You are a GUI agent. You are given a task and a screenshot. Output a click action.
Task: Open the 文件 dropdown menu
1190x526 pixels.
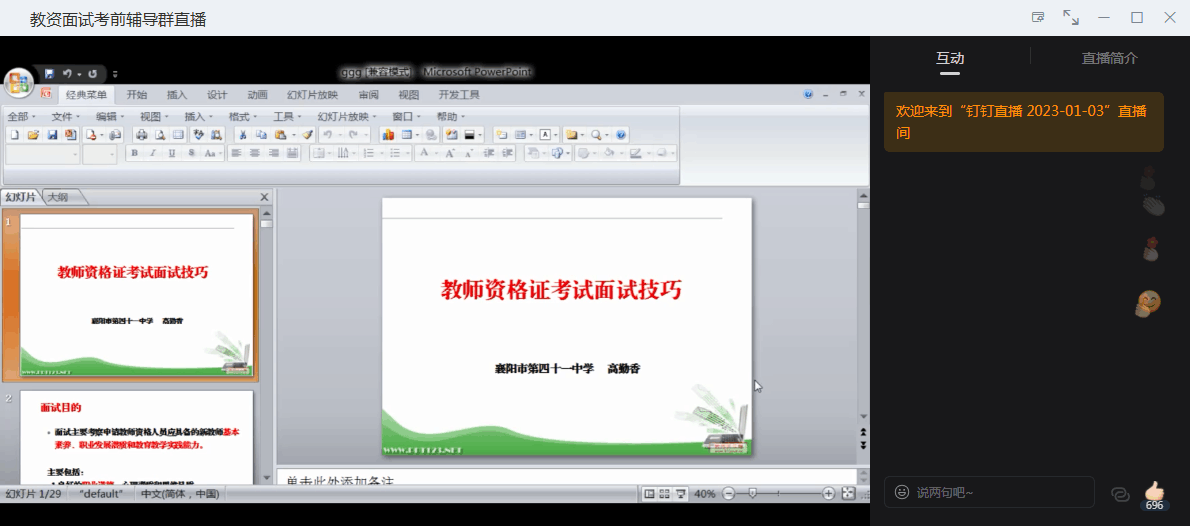[x=65, y=117]
